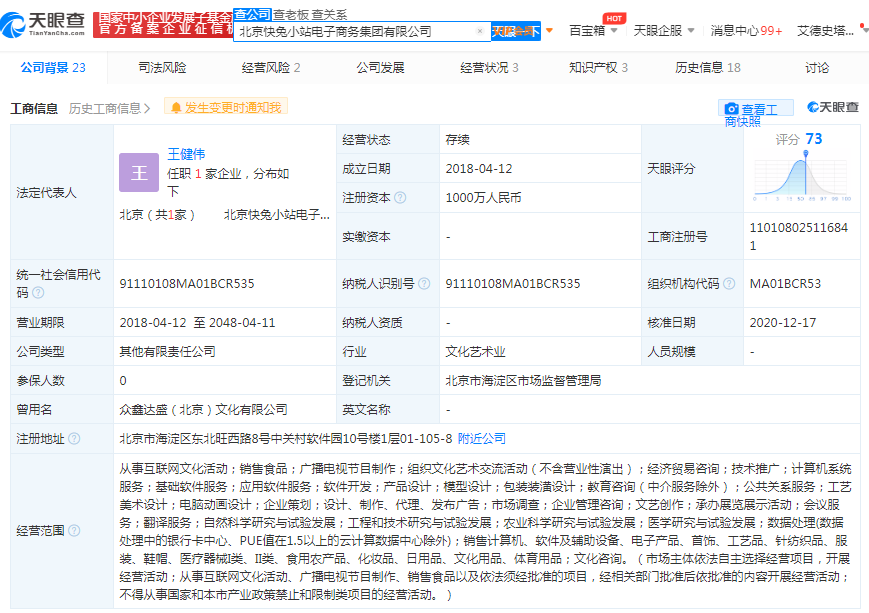This screenshot has height=613, width=869.
Task: Open the help icon next to 注册资本
Action: [400, 197]
